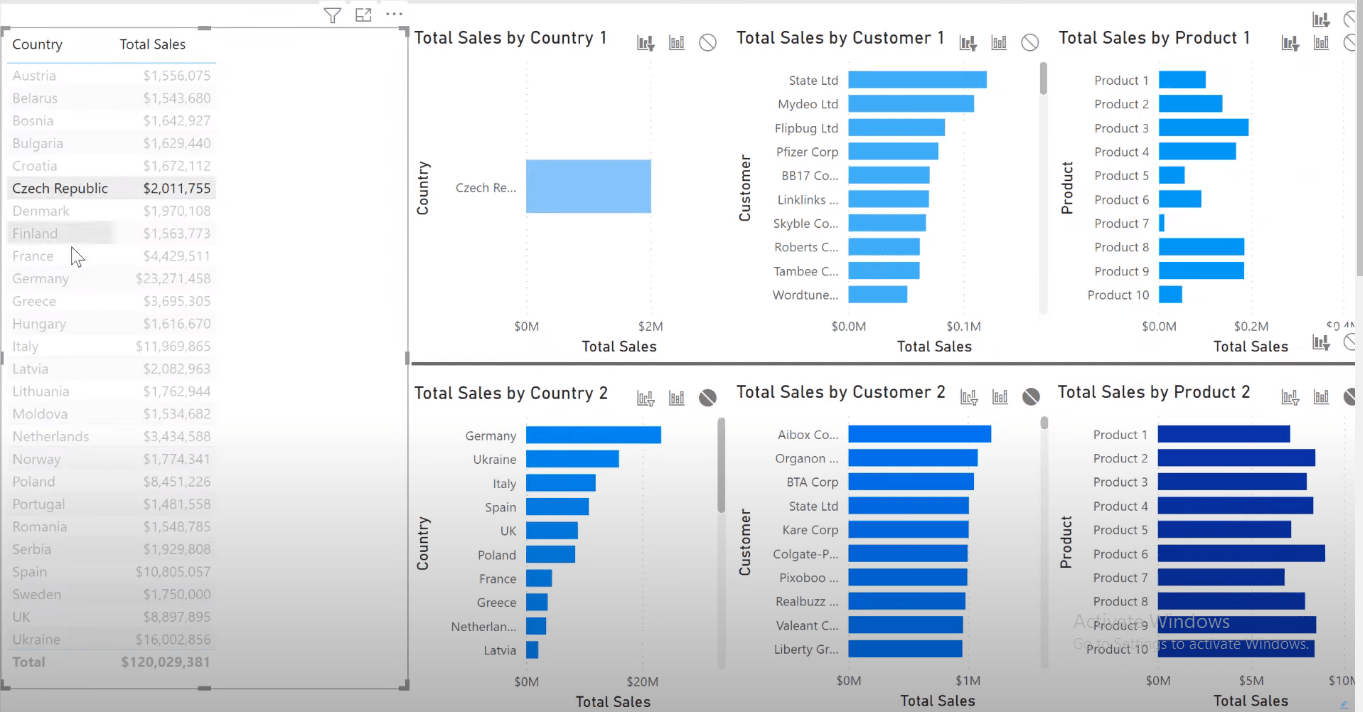Click the Latvia bar in Country 2 chart

(x=532, y=650)
